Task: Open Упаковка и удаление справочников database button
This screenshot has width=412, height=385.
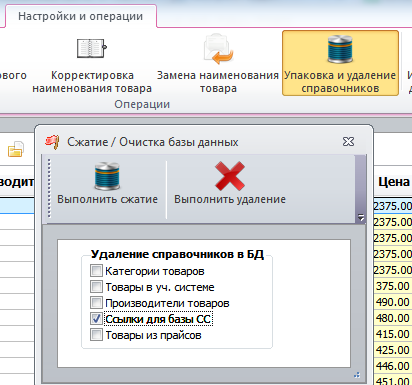Action: (340, 63)
